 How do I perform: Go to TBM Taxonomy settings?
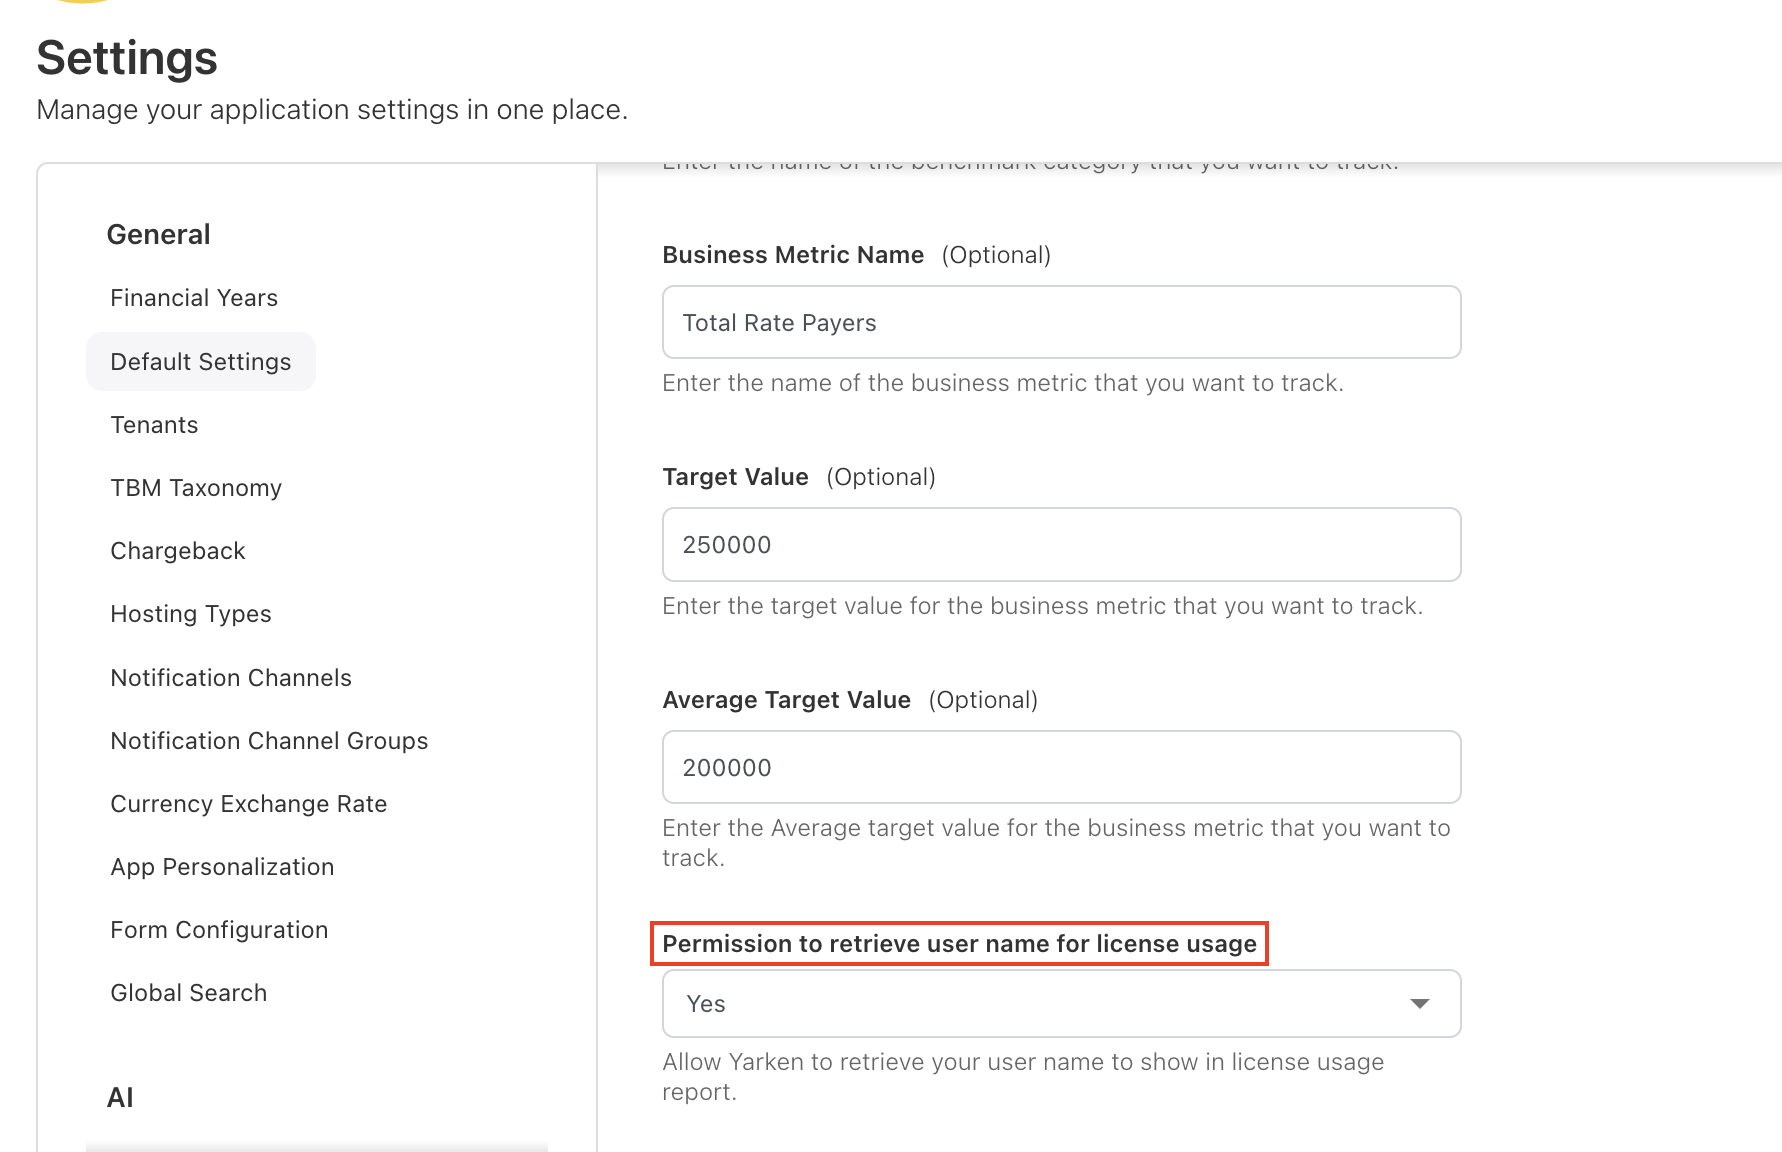[196, 488]
